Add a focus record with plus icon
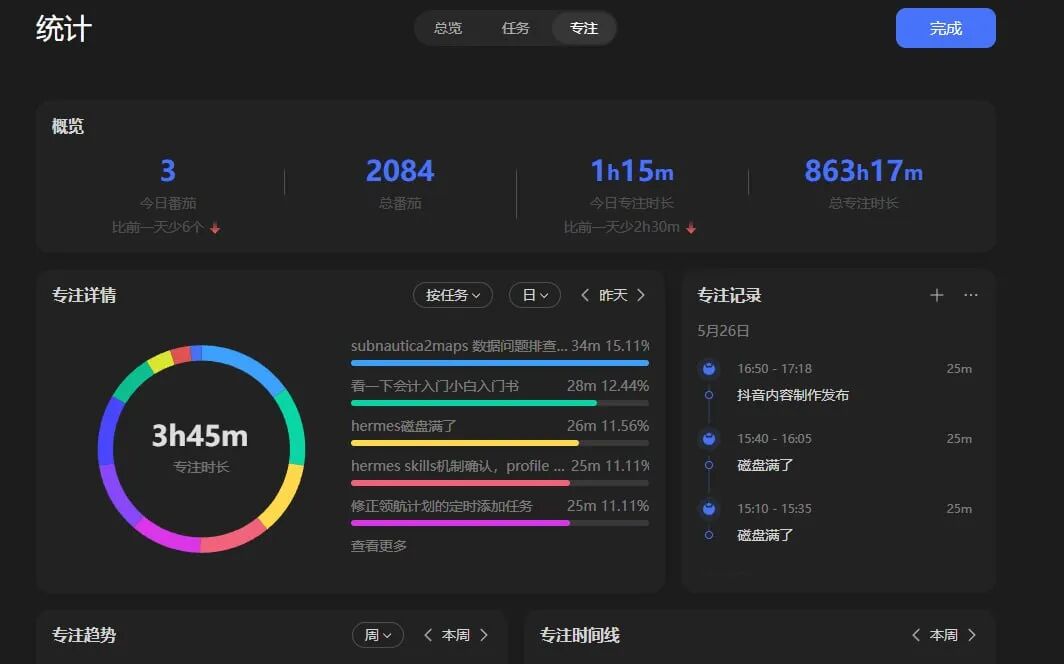 click(x=936, y=295)
